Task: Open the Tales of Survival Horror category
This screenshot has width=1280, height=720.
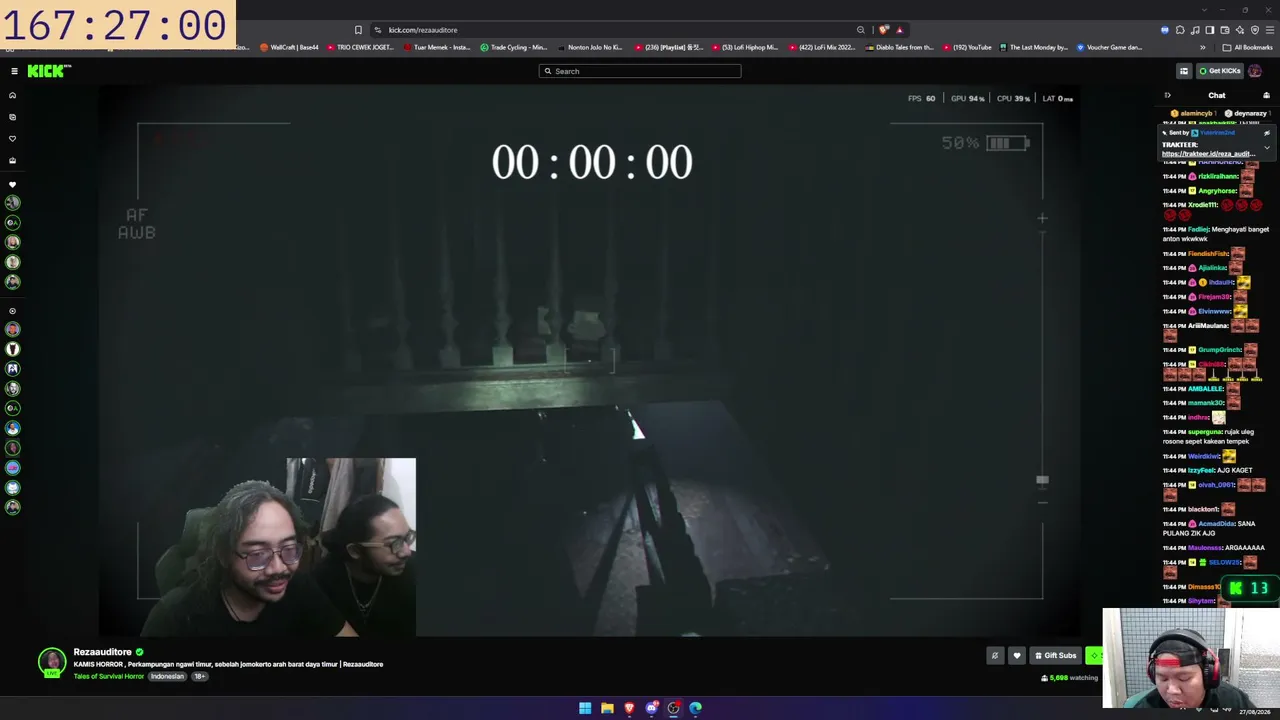Action: click(109, 677)
